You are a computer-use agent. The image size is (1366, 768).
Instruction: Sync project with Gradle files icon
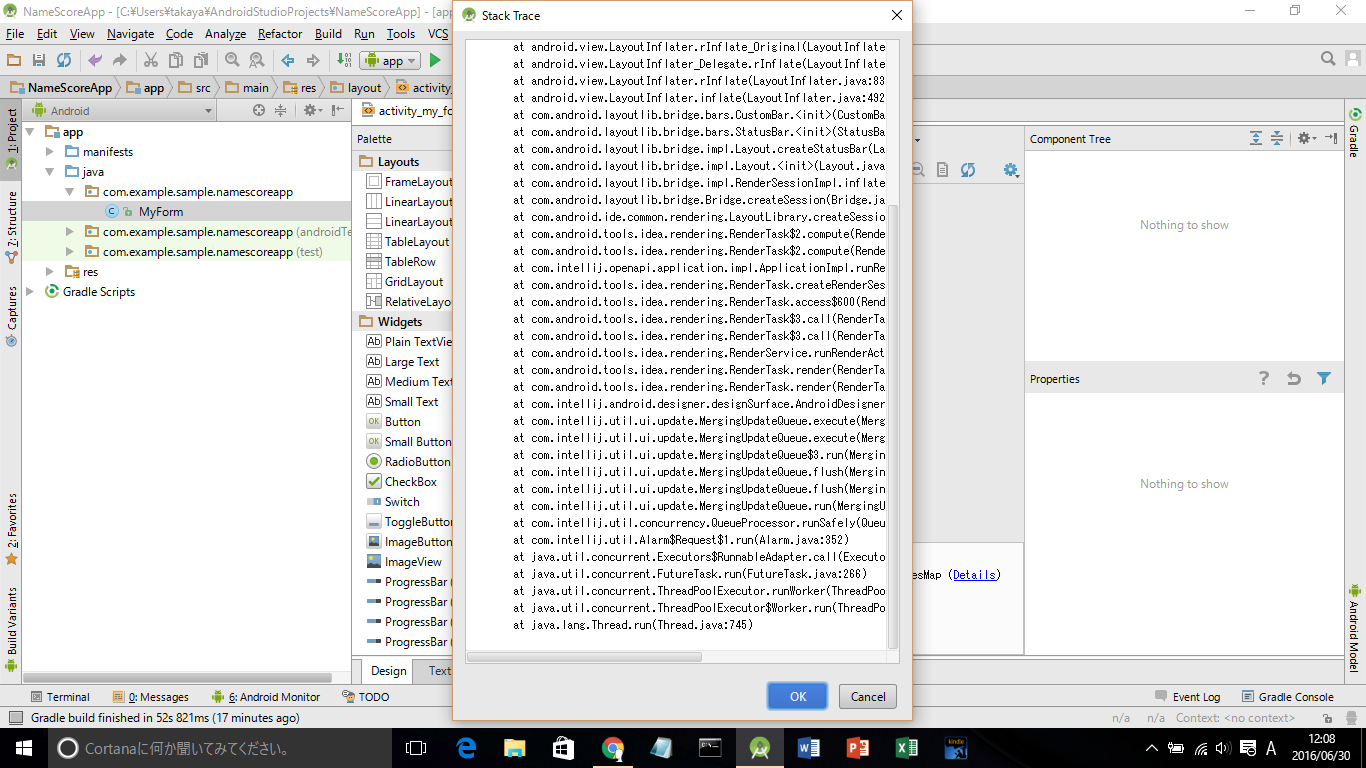pos(64,60)
